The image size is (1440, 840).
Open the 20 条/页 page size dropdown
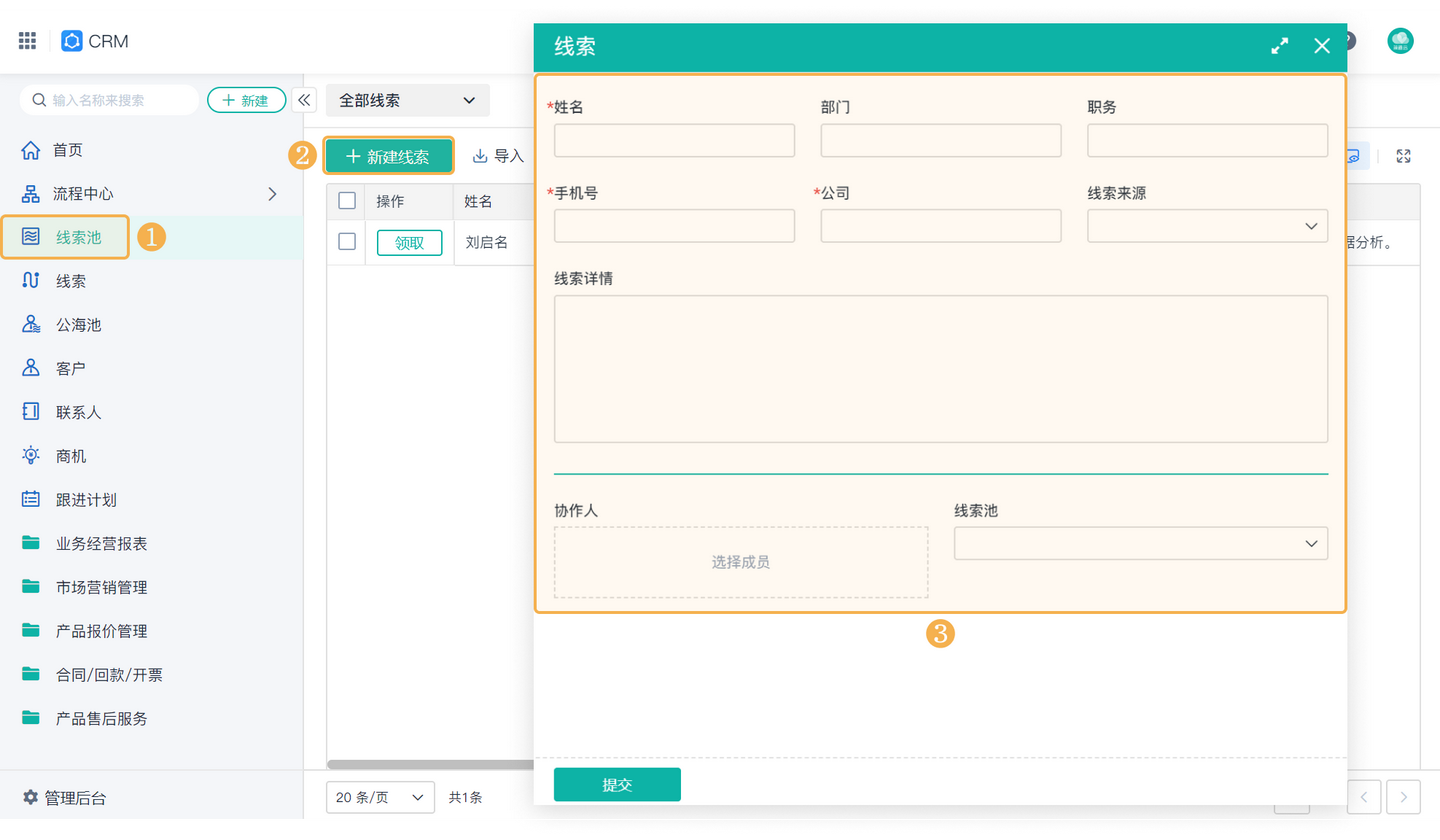pyautogui.click(x=380, y=797)
